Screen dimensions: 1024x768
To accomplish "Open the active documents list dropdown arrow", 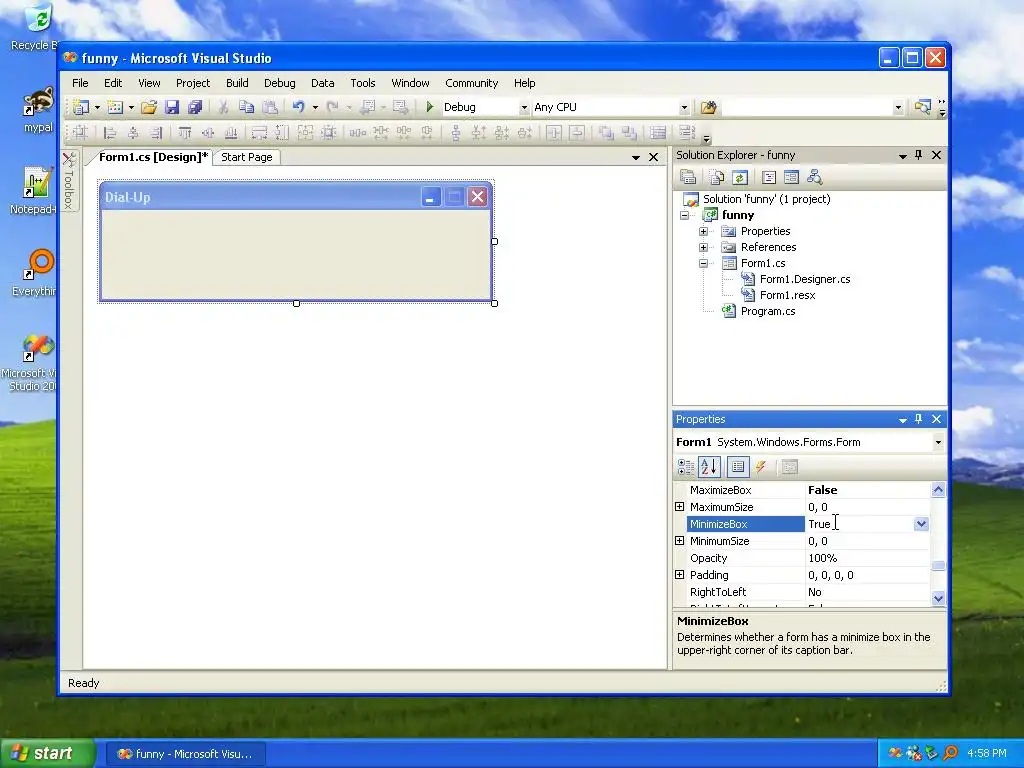I will click(x=635, y=157).
